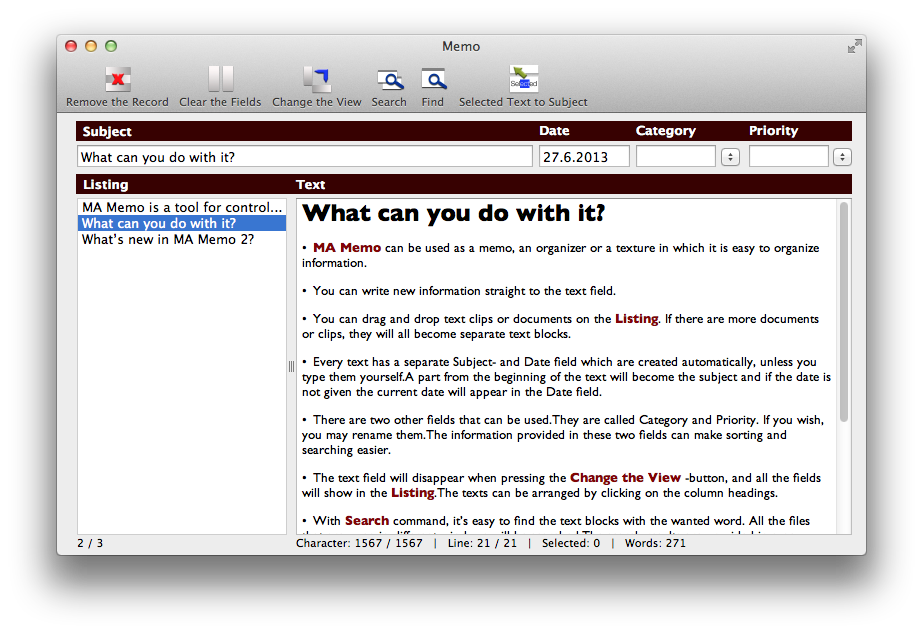Click the Clear the Fields icon
Image resolution: width=923 pixels, height=634 pixels.
220,80
